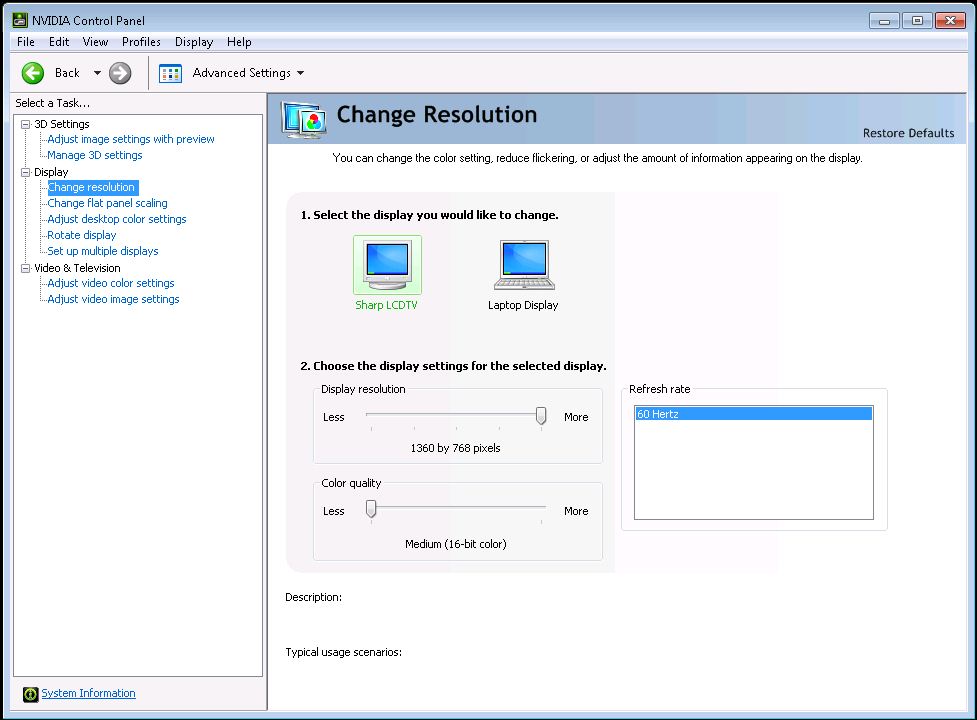977x720 pixels.
Task: Minimize the NVIDIA Control Panel window
Action: pyautogui.click(x=884, y=21)
